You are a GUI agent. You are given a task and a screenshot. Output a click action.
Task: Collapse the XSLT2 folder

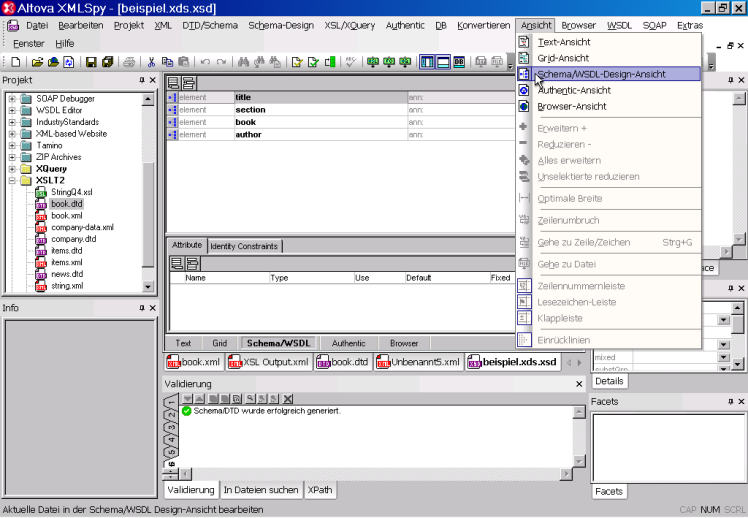(12, 180)
